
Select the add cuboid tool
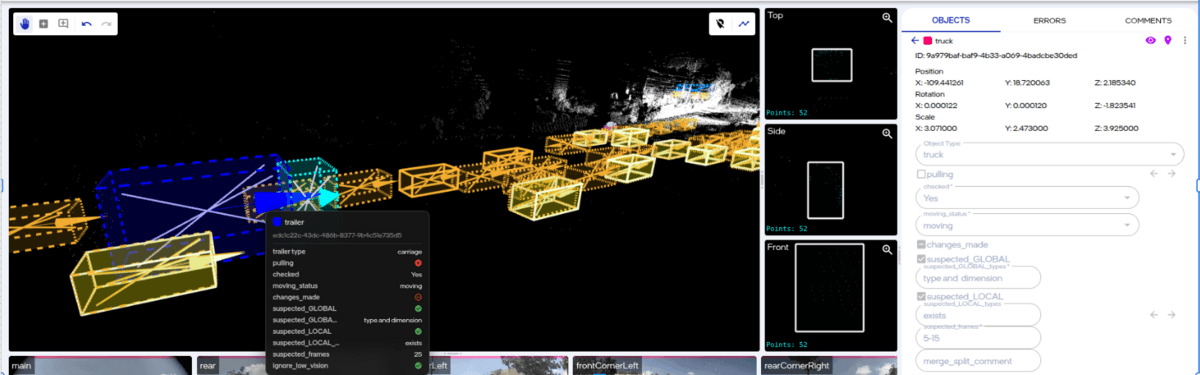(x=44, y=23)
